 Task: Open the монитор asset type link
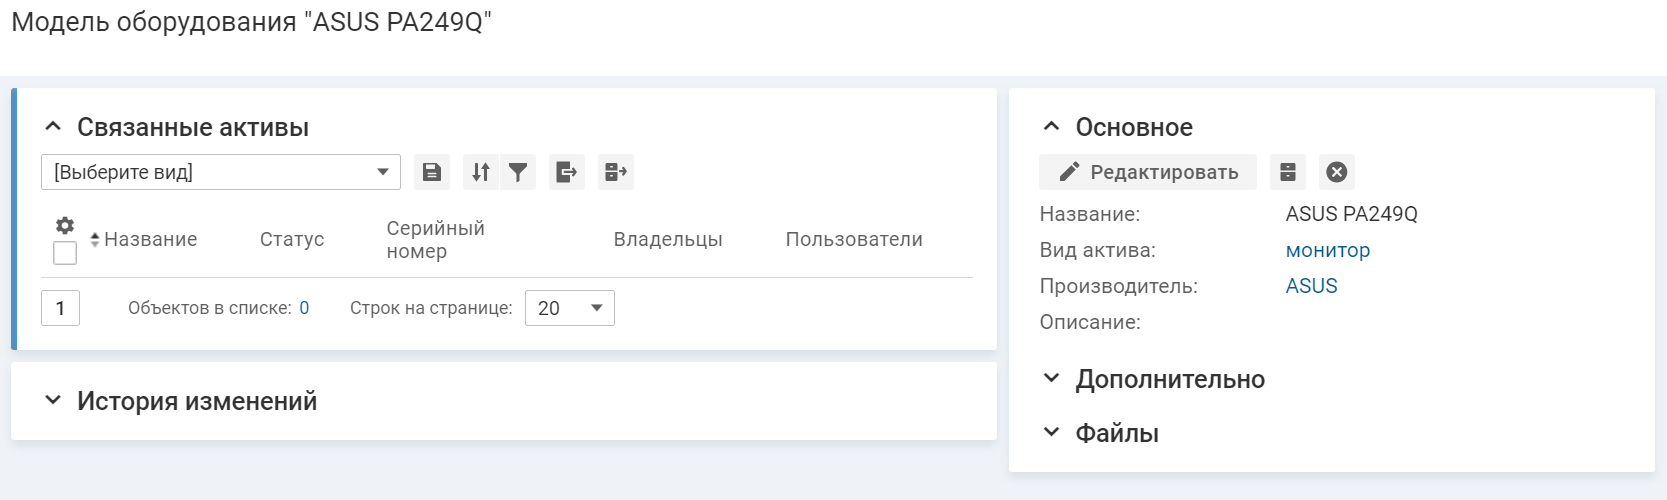click(1327, 250)
